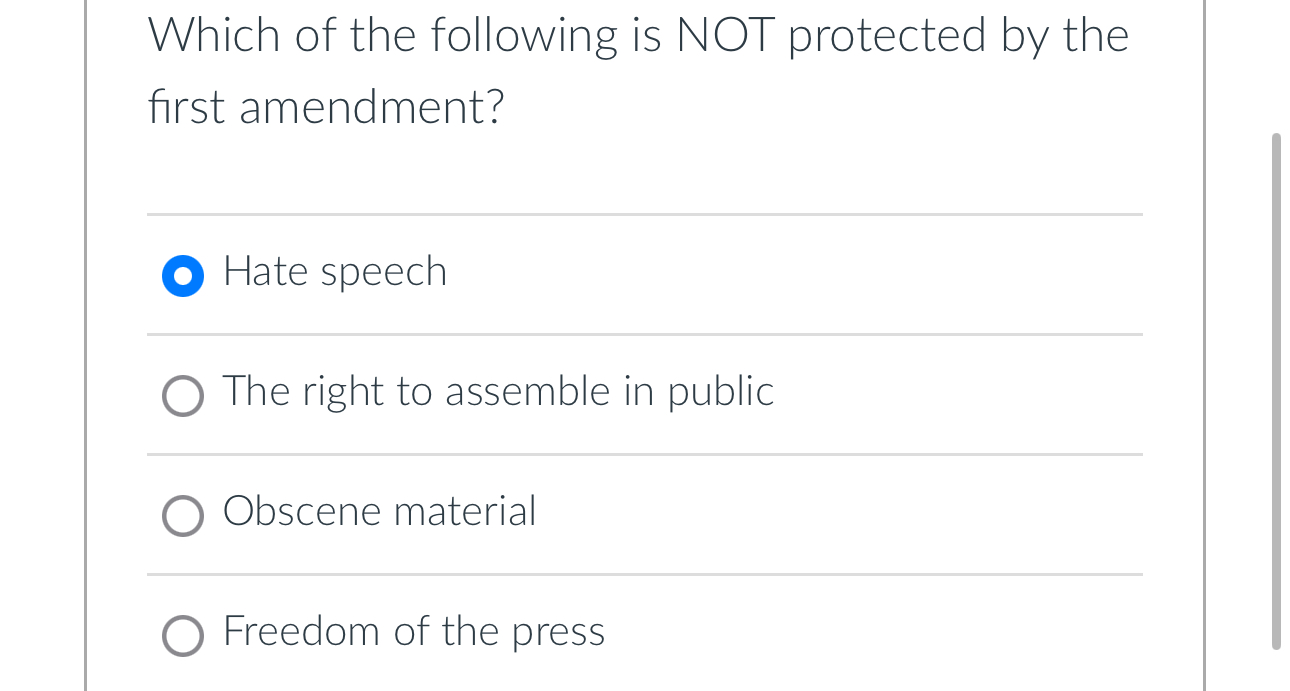Click the empty circle beside Obscene material
The image size is (1290, 691).
(x=183, y=516)
